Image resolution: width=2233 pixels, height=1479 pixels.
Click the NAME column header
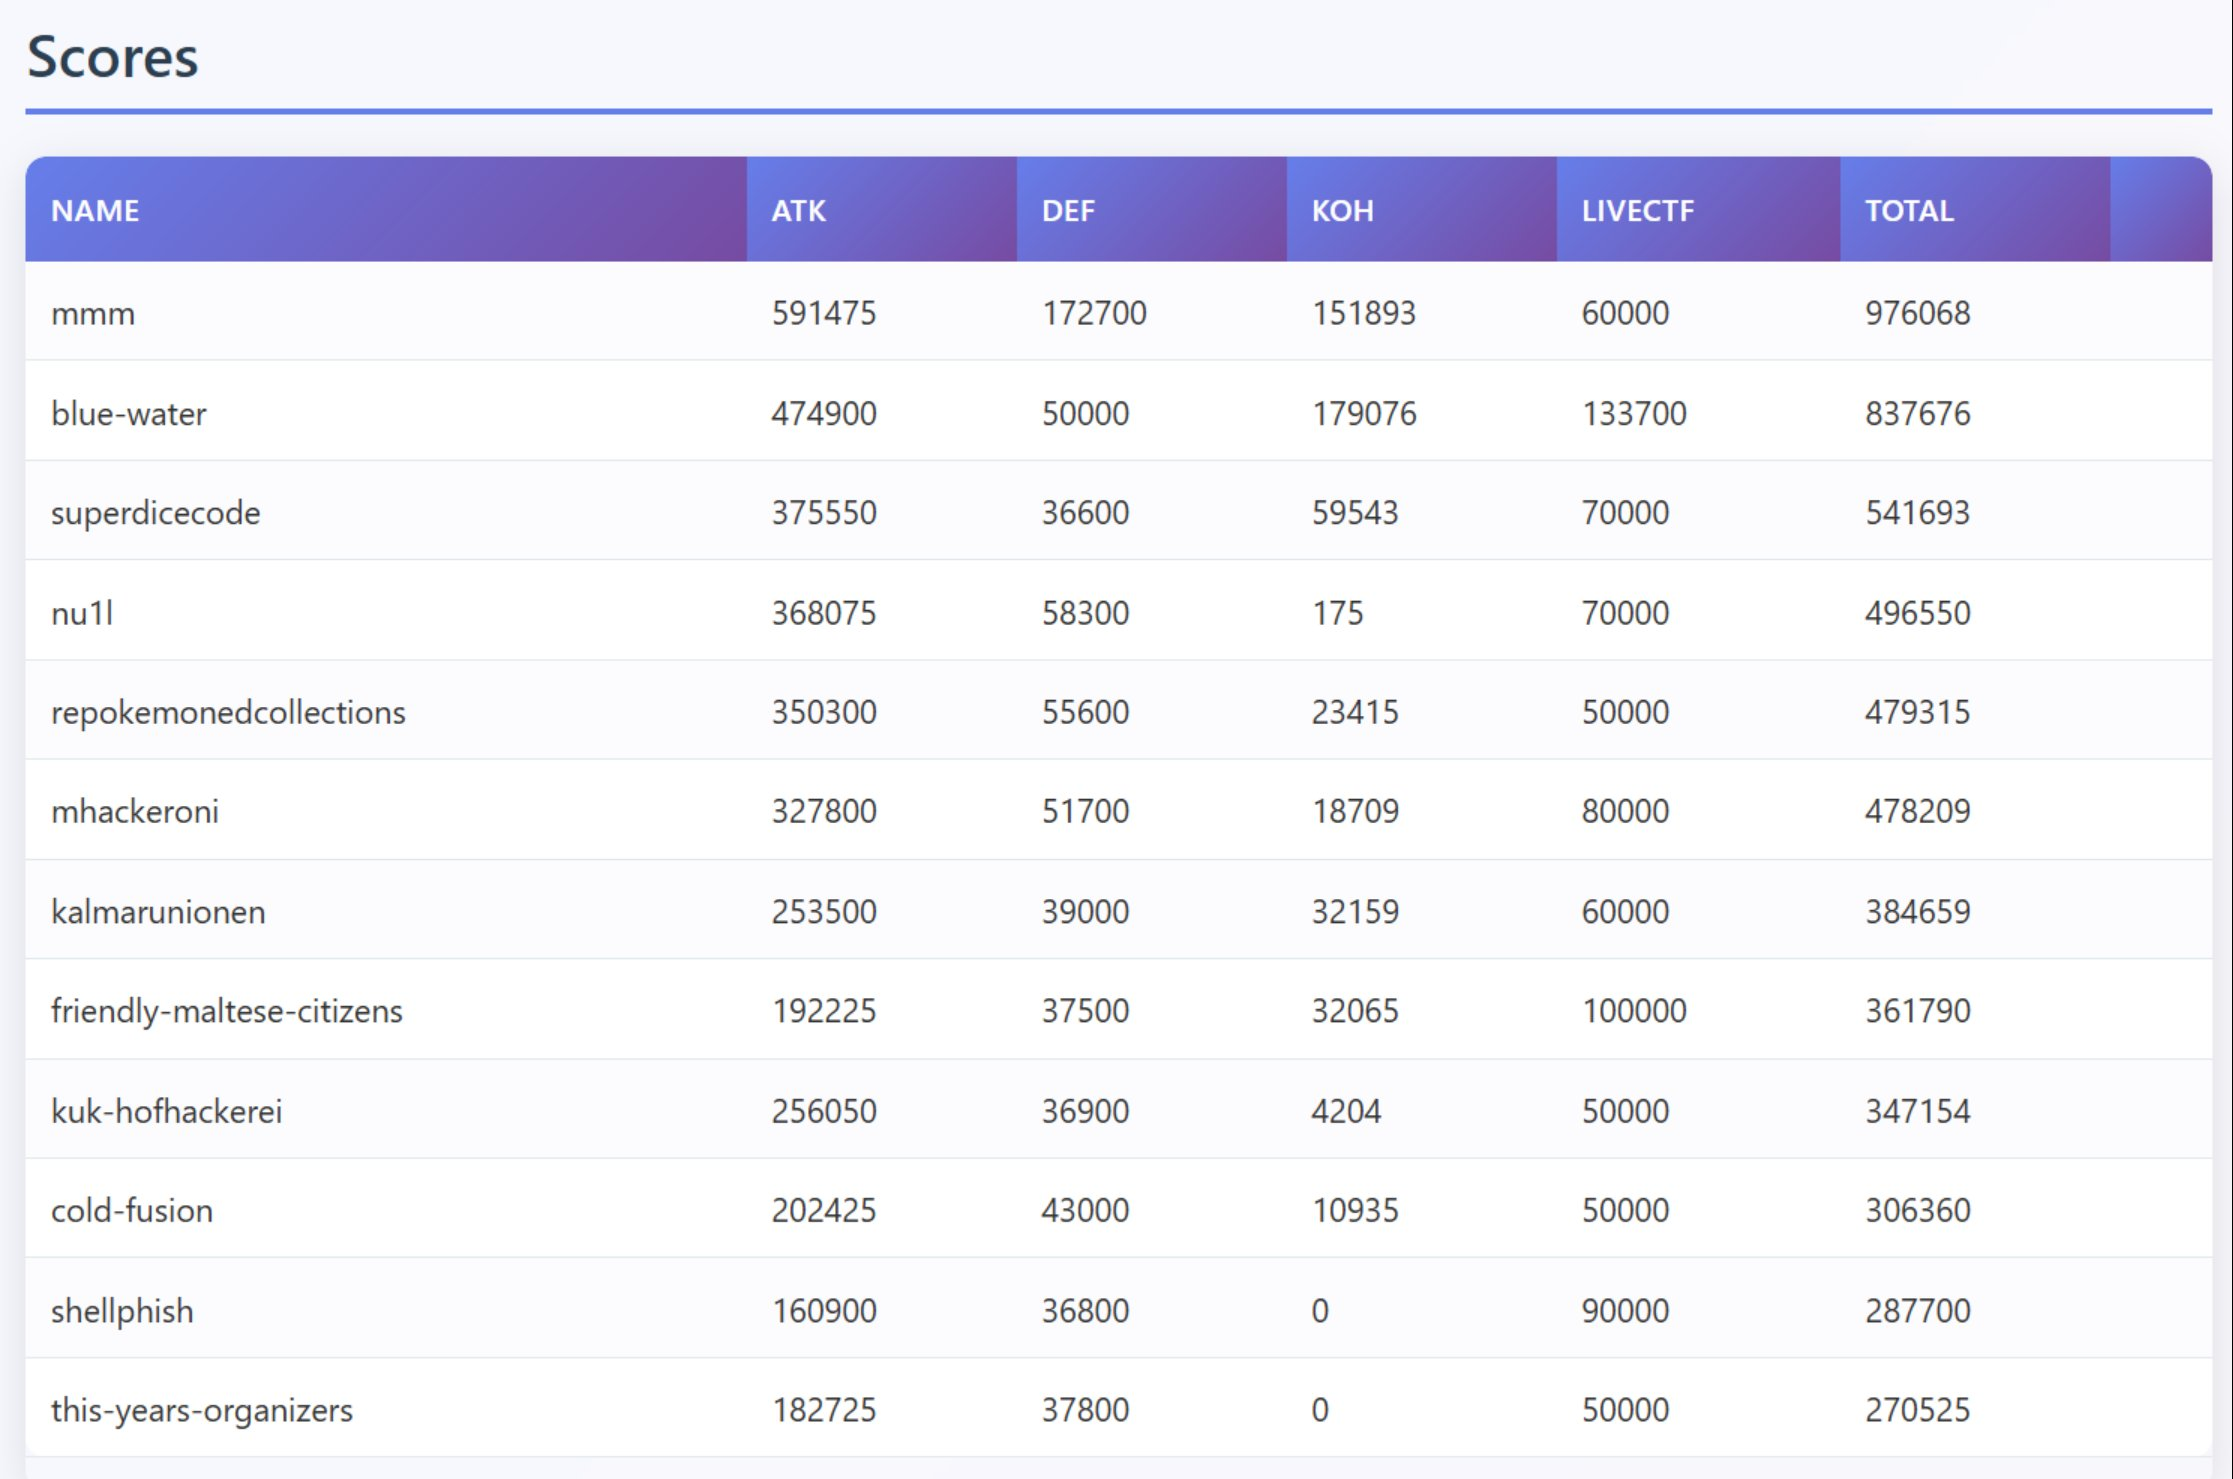(95, 210)
